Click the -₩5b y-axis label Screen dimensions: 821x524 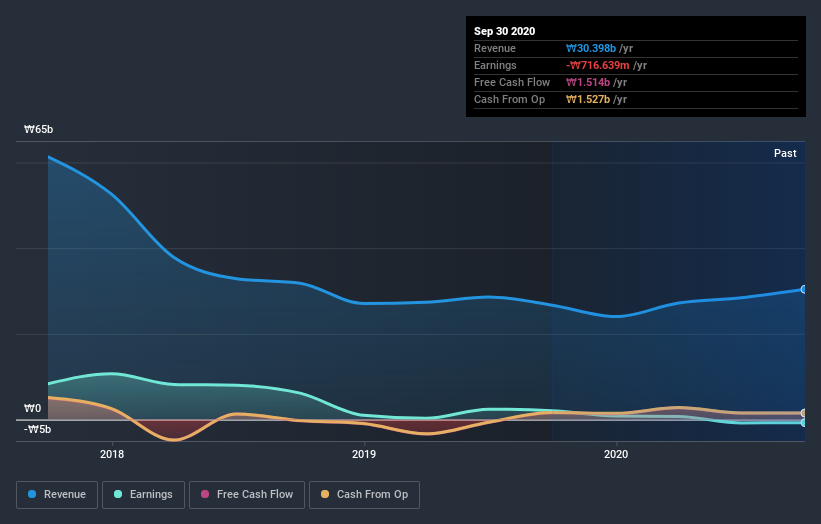[38, 429]
